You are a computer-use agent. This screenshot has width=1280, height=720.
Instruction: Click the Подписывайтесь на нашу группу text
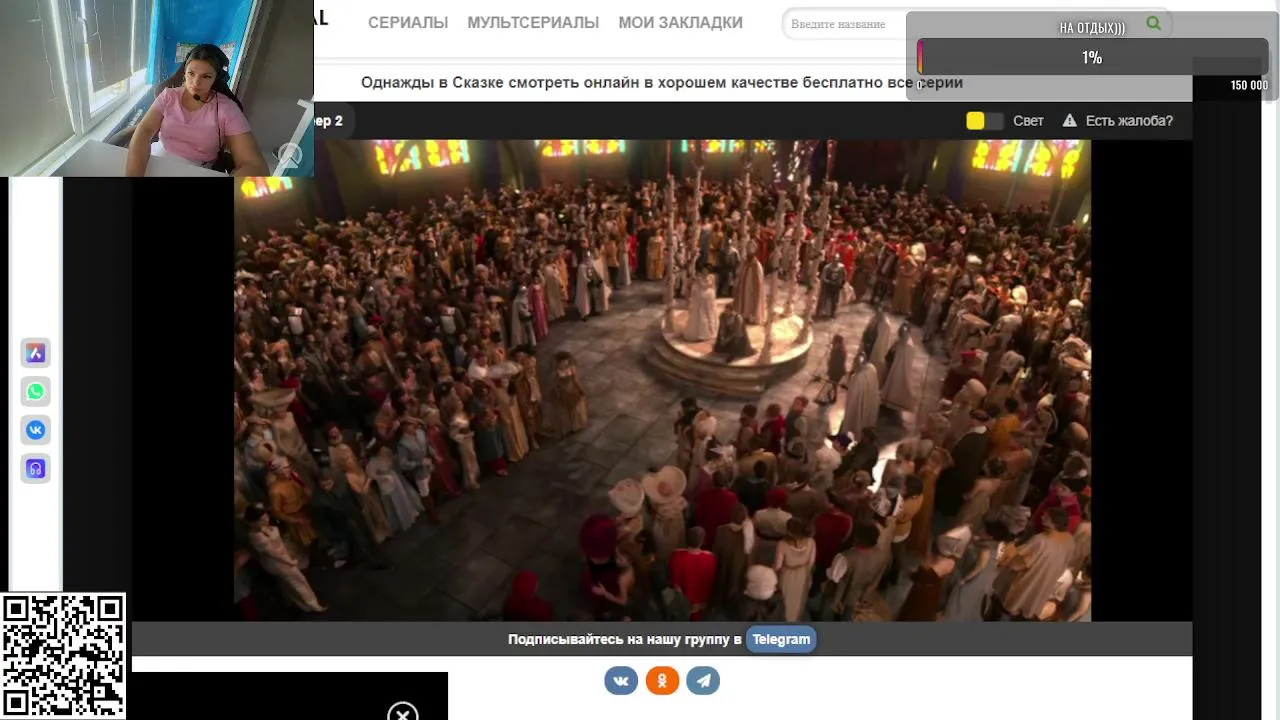(x=624, y=639)
